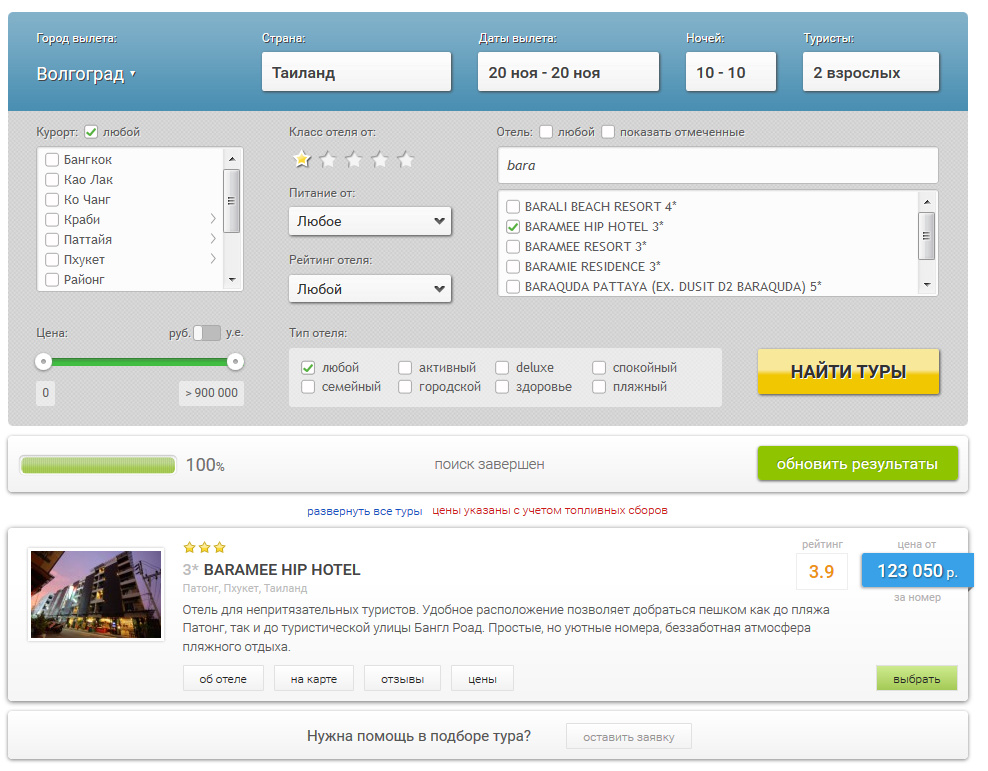The image size is (988, 771).
Task: Check BARALI BEACH RESORT 4* hotel
Action: pos(513,207)
